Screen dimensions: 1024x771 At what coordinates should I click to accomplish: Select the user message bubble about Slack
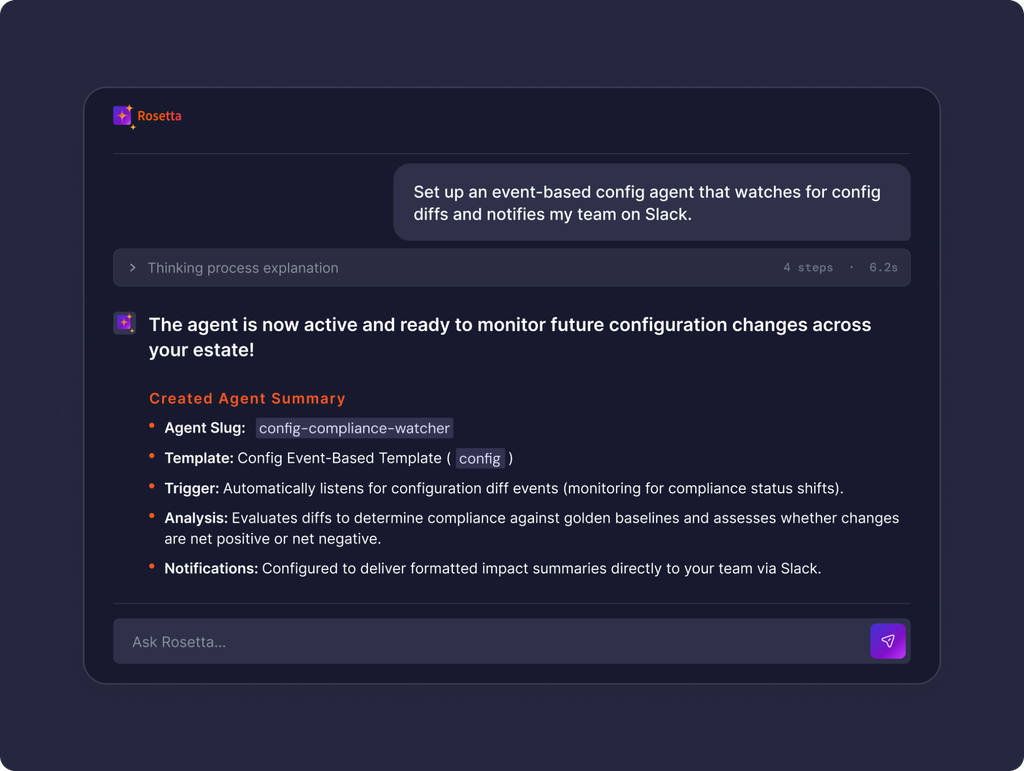coord(651,202)
